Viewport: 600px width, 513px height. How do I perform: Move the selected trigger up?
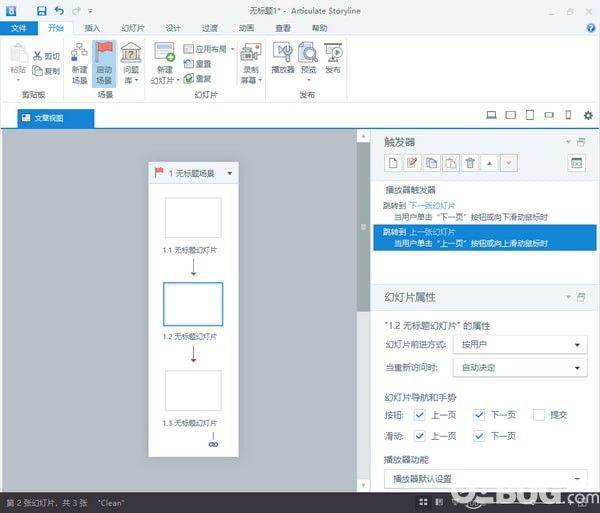coord(489,163)
